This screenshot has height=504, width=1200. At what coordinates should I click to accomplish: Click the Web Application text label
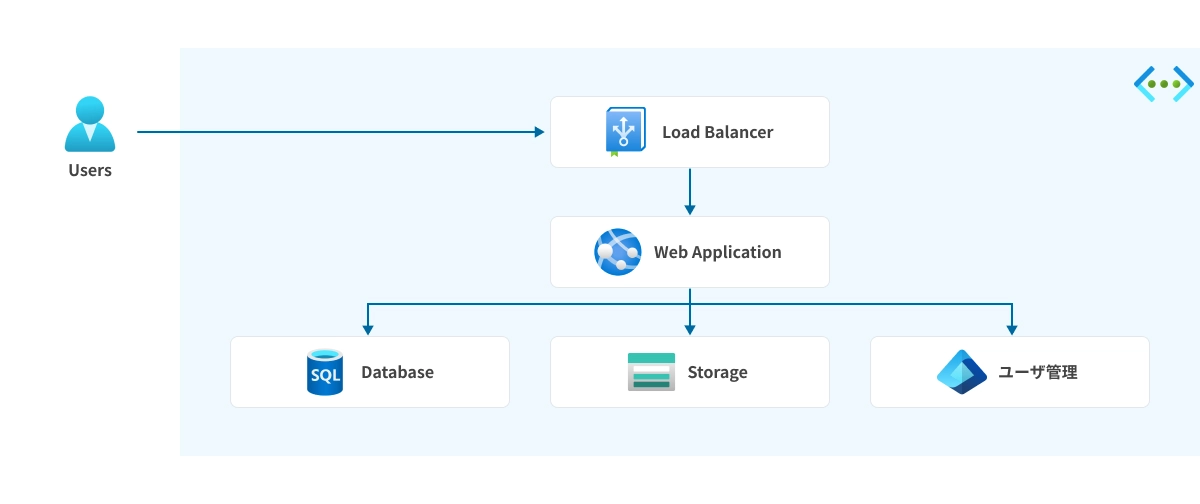pyautogui.click(x=717, y=252)
